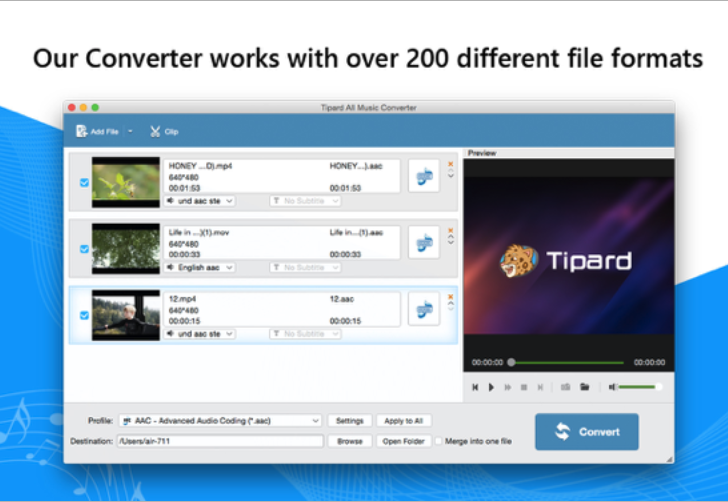Image resolution: width=728 pixels, height=502 pixels.
Task: Select the 12.mp4 video thumbnail
Action: pos(126,315)
